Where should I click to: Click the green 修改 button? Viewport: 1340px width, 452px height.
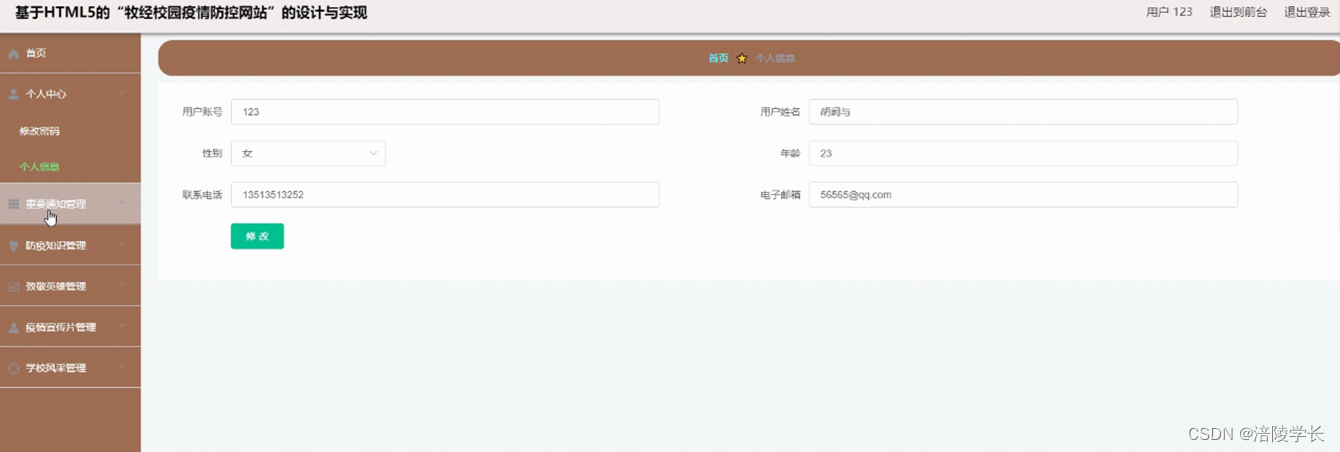(x=257, y=236)
